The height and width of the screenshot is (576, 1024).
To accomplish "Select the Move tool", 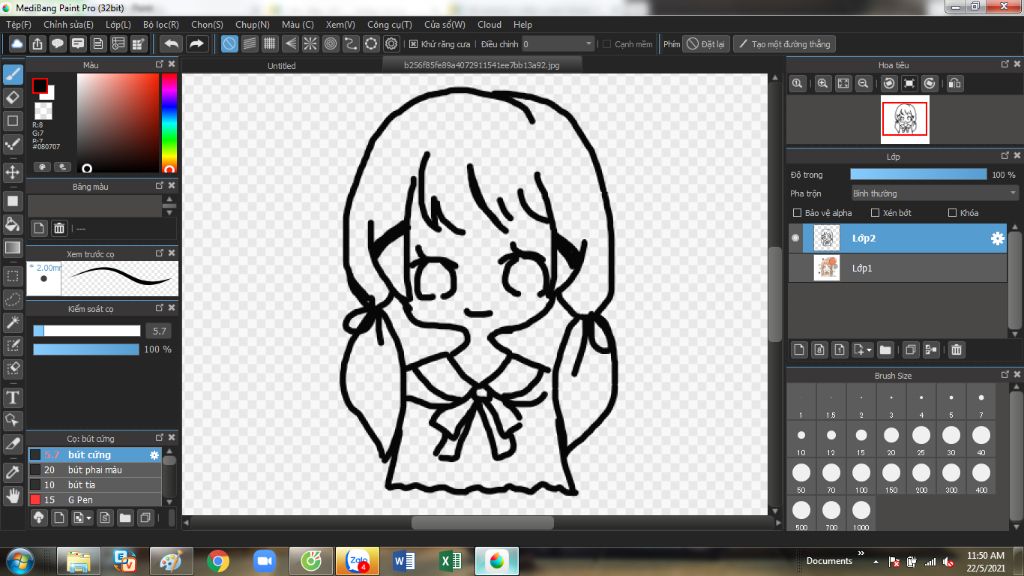I will tap(12, 172).
